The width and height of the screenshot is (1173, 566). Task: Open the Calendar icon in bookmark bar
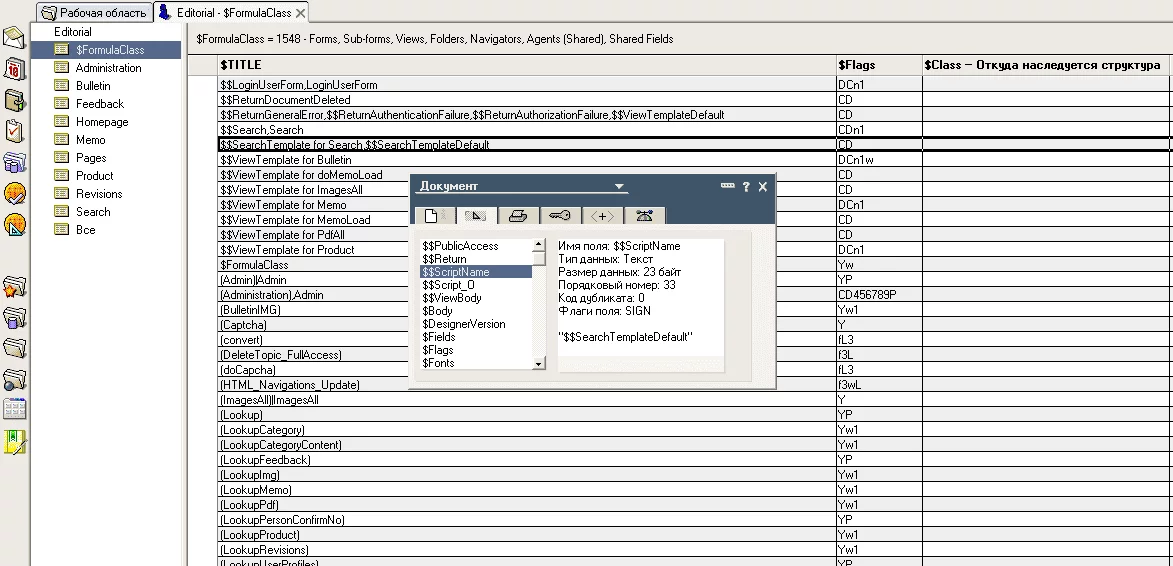[14, 69]
